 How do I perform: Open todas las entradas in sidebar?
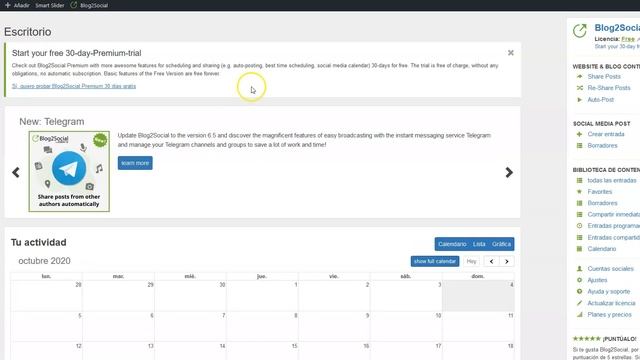coord(612,180)
